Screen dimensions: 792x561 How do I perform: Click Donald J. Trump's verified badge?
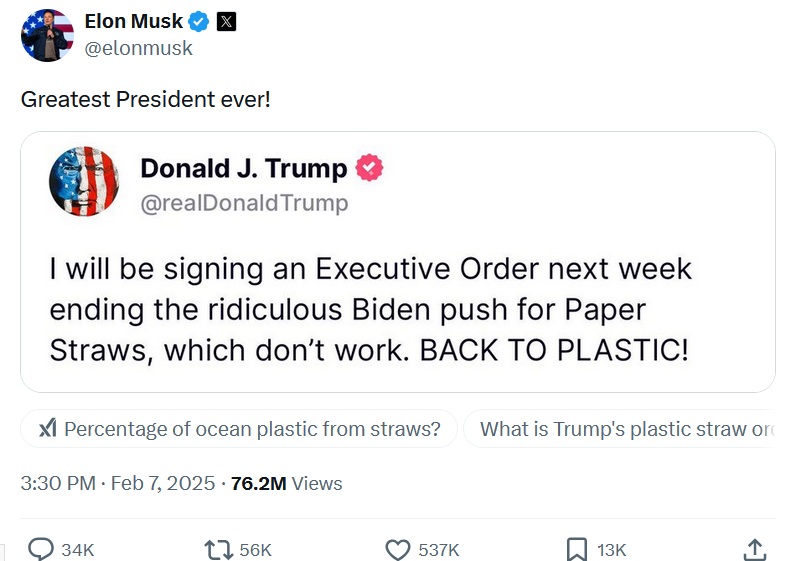click(370, 168)
